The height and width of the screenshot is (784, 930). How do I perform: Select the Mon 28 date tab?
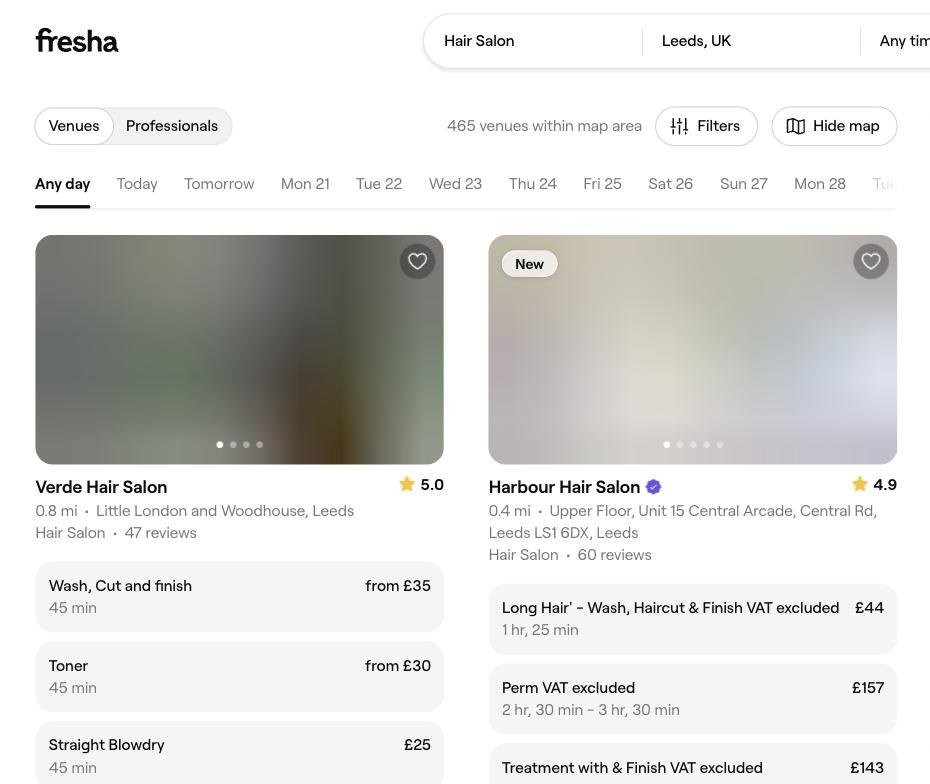tap(820, 184)
